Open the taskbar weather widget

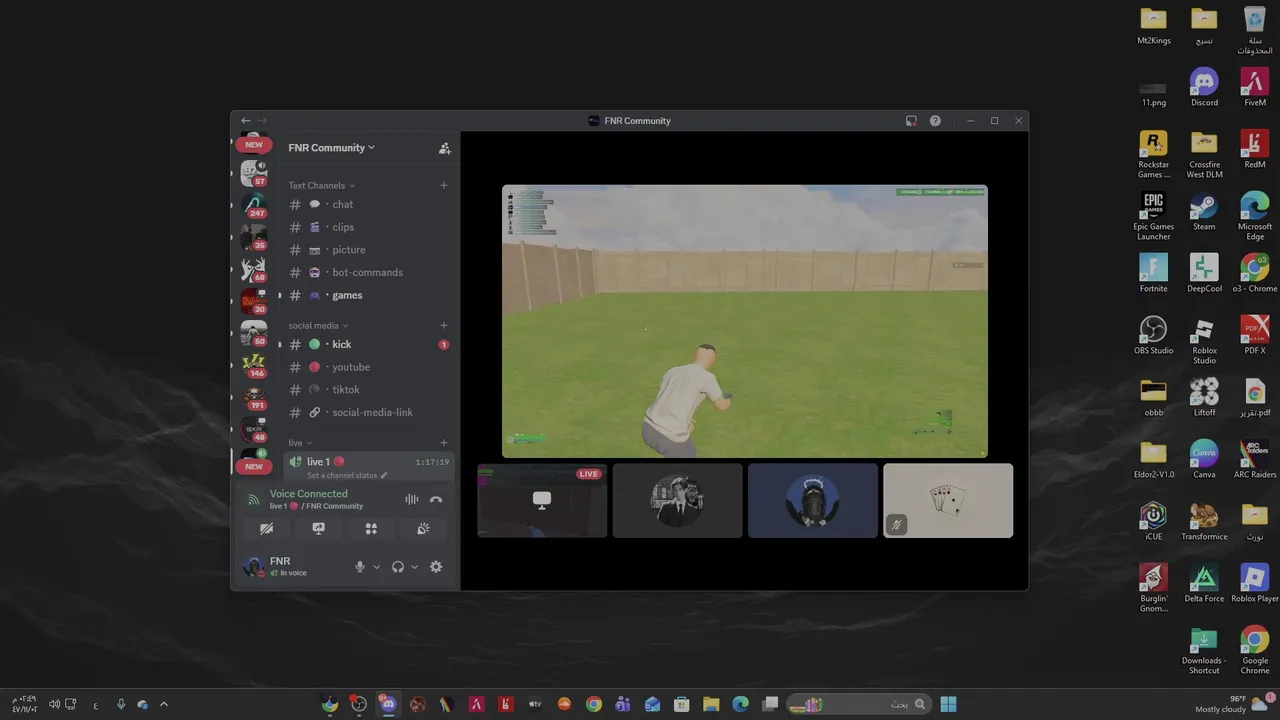(x=1233, y=704)
